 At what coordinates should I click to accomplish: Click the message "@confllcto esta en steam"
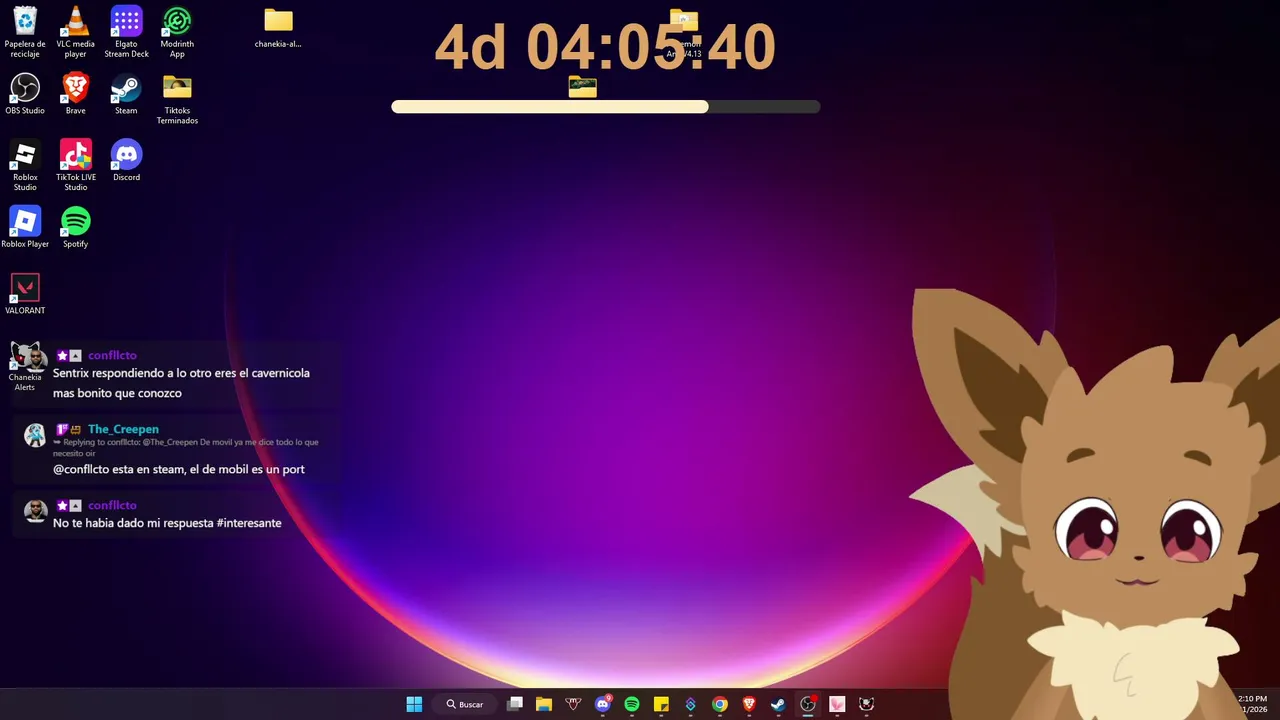coord(179,469)
